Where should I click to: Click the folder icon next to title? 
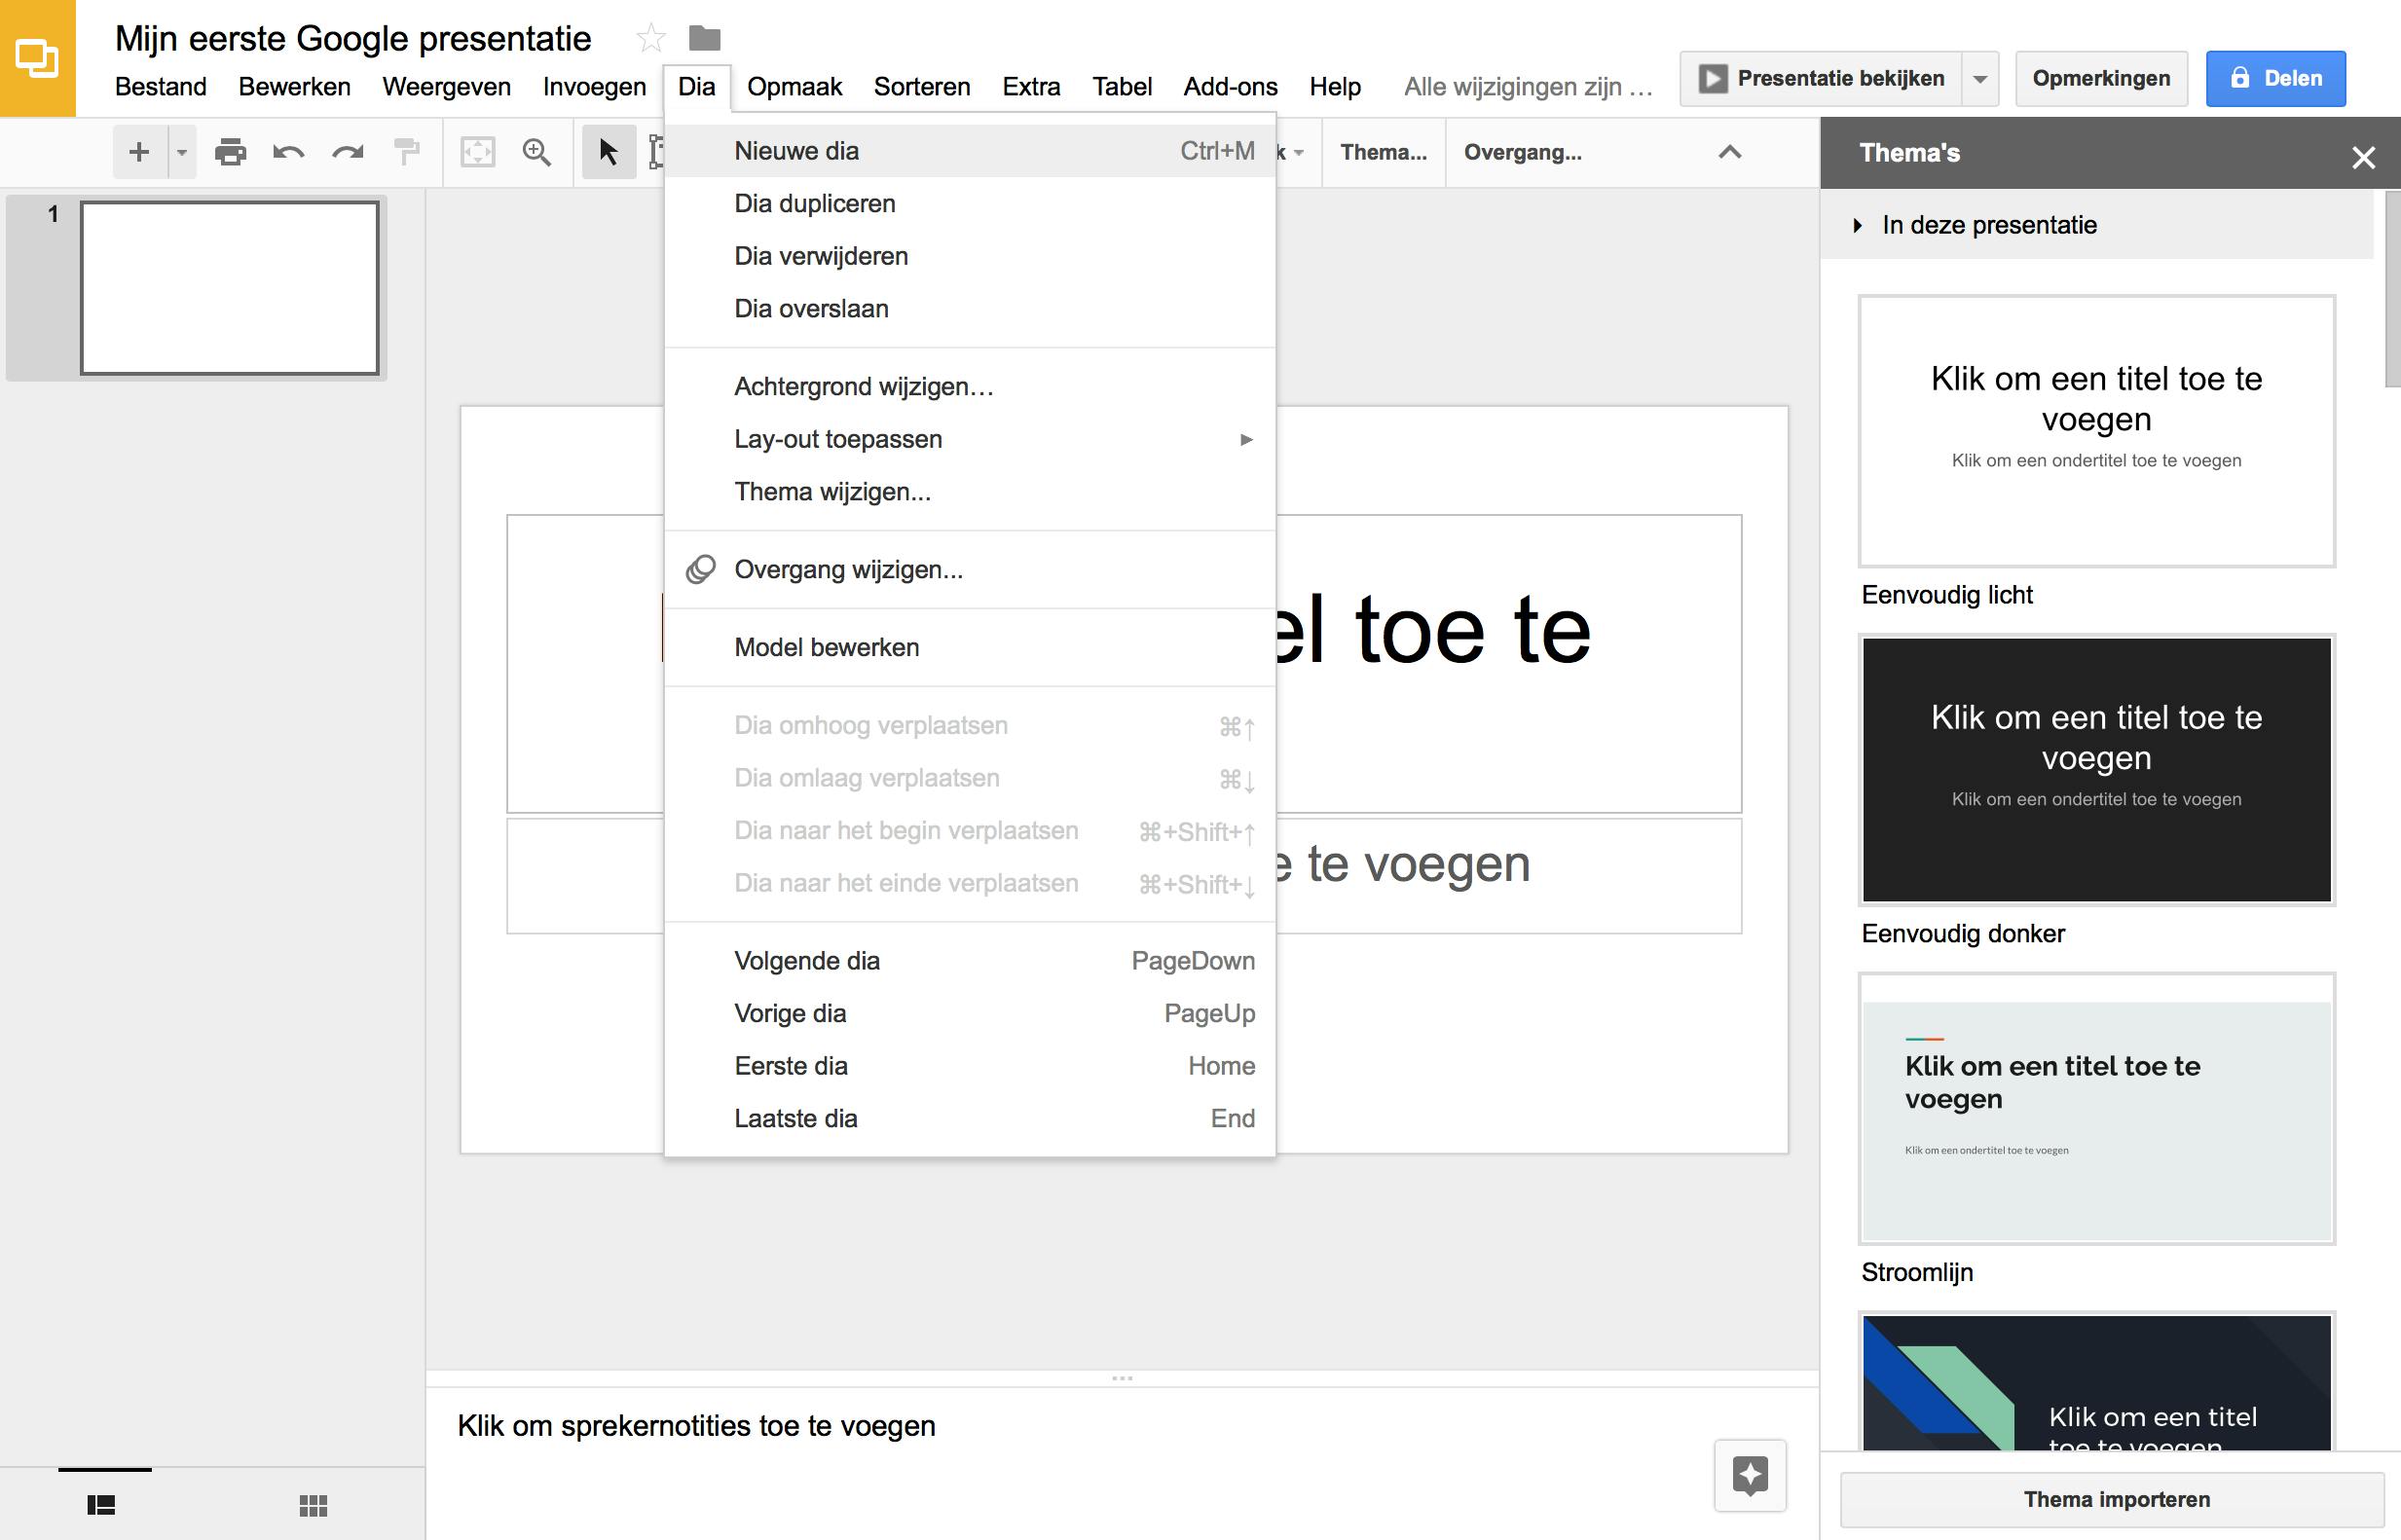point(705,38)
